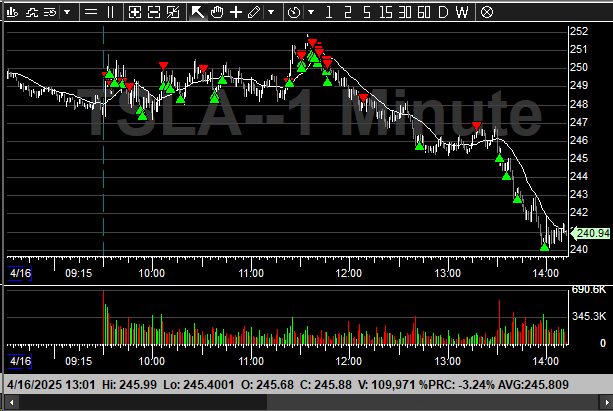This screenshot has height=411, width=613.
Task: Switch to 5 minute interval
Action: point(366,13)
